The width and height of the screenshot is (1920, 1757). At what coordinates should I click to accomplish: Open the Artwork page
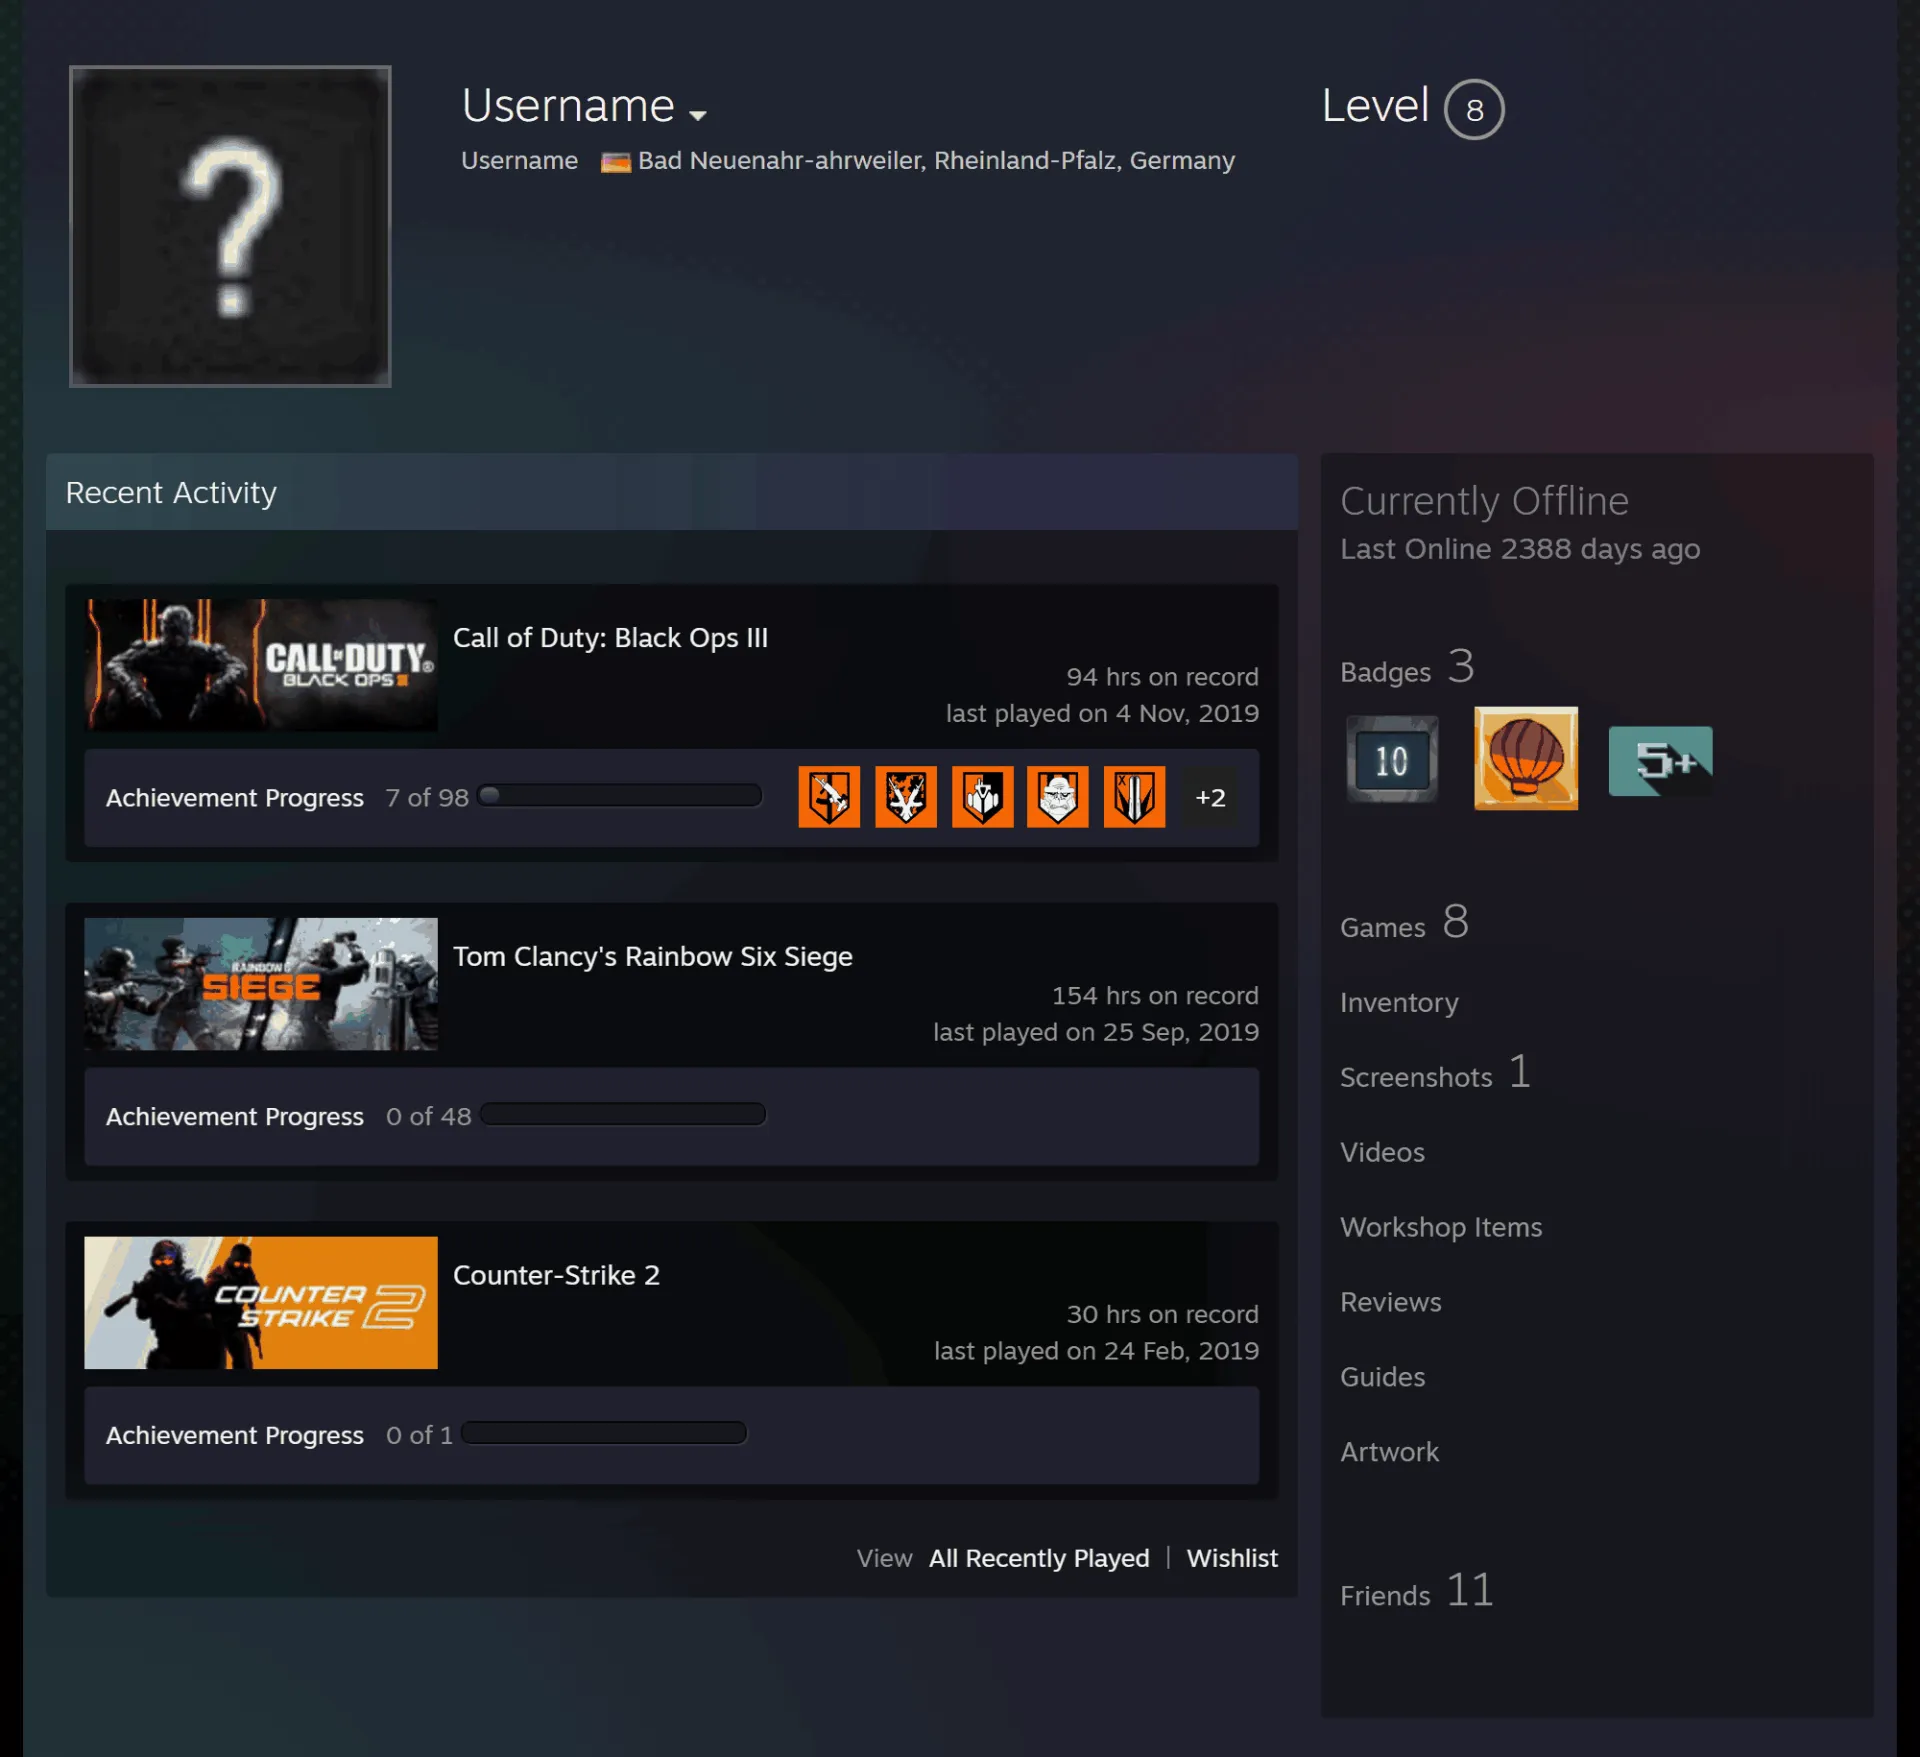1389,1452
